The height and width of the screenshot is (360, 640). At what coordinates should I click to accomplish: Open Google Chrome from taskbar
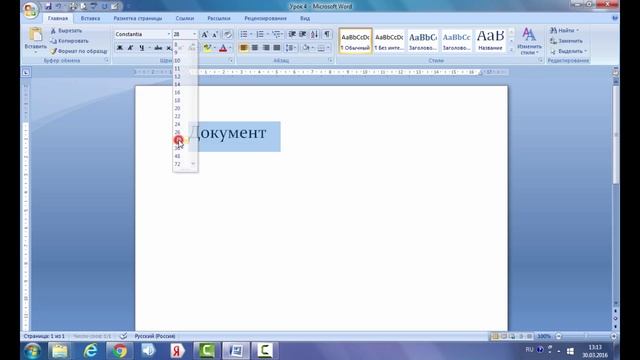(120, 351)
